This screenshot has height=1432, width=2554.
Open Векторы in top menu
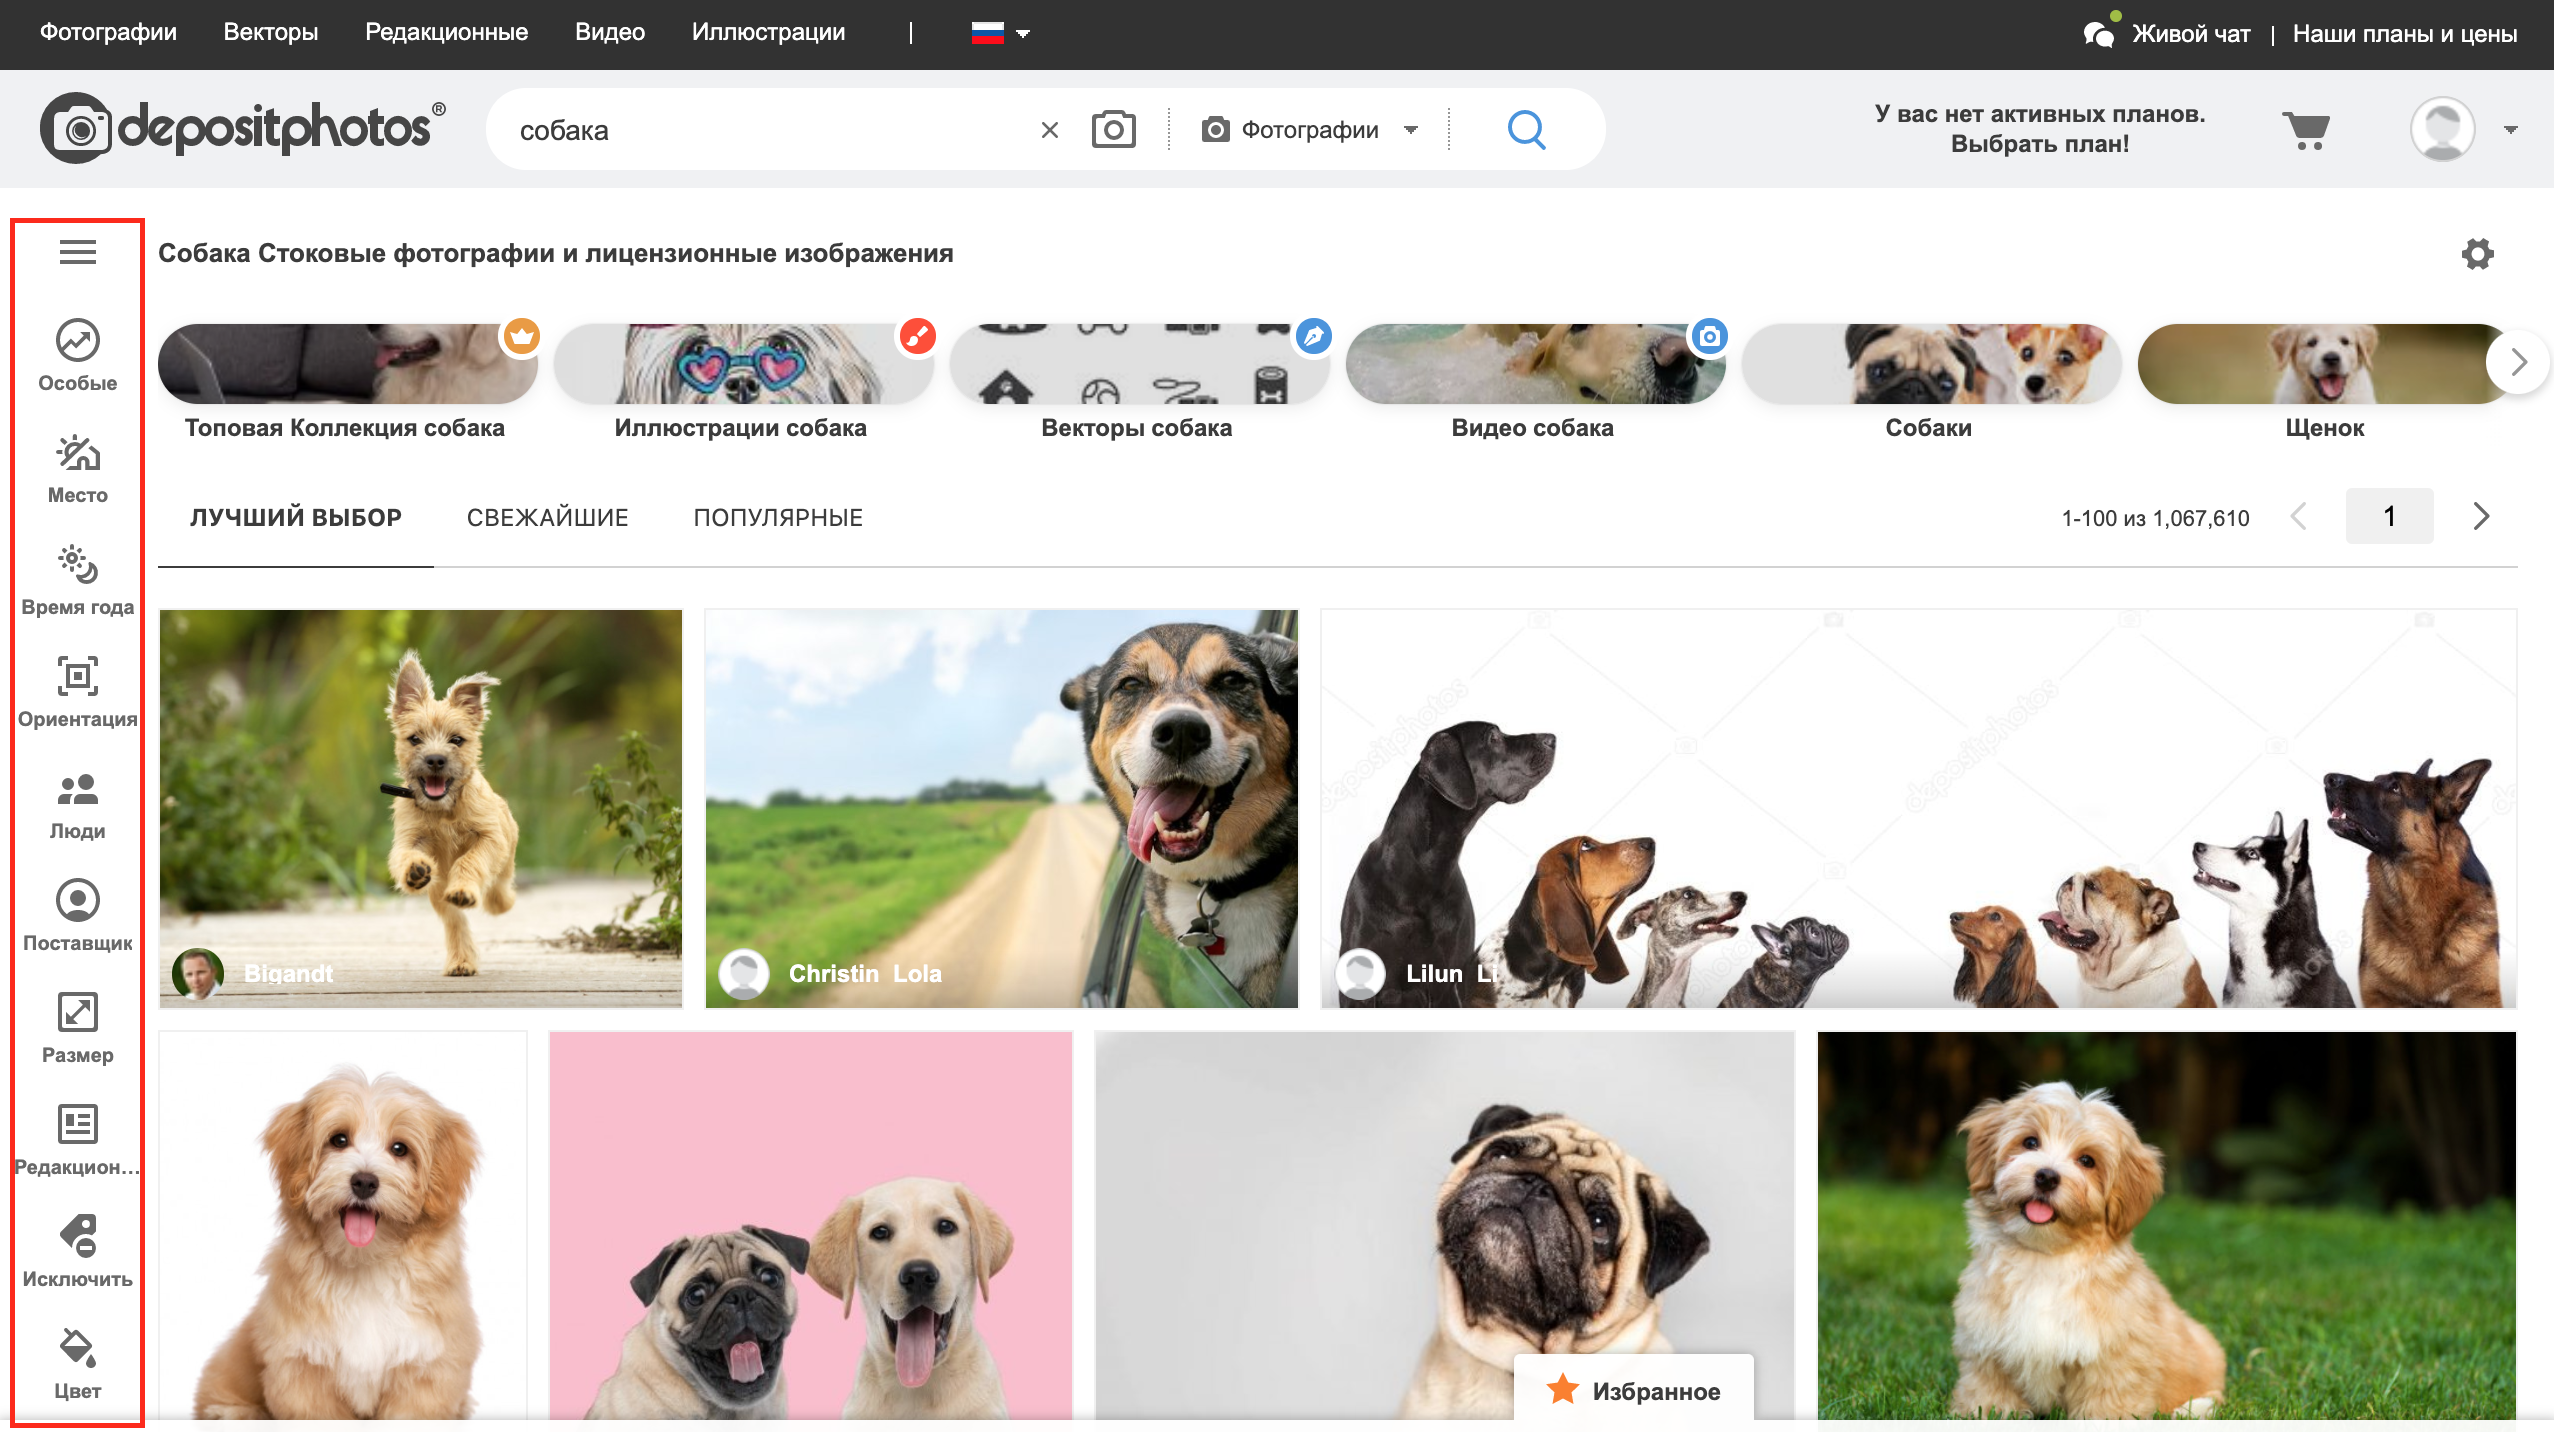pos(271,32)
